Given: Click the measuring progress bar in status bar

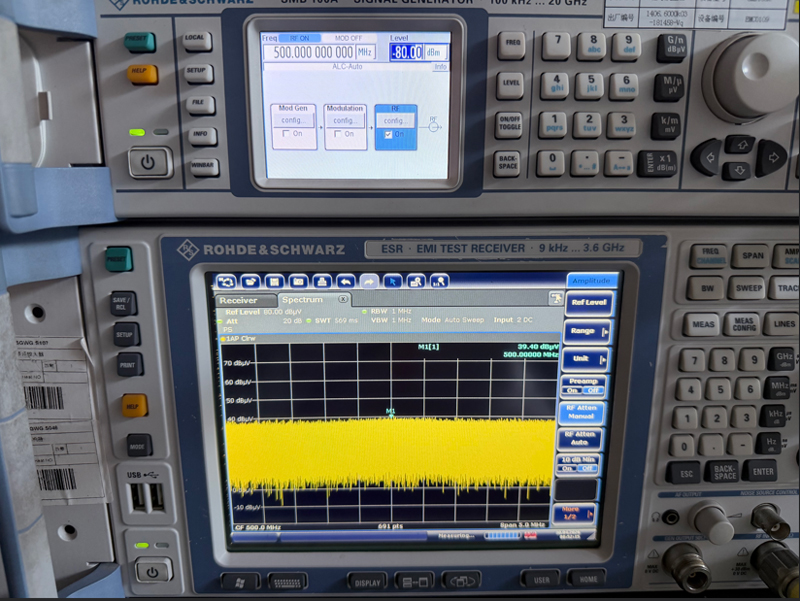Looking at the screenshot, I should (502, 536).
